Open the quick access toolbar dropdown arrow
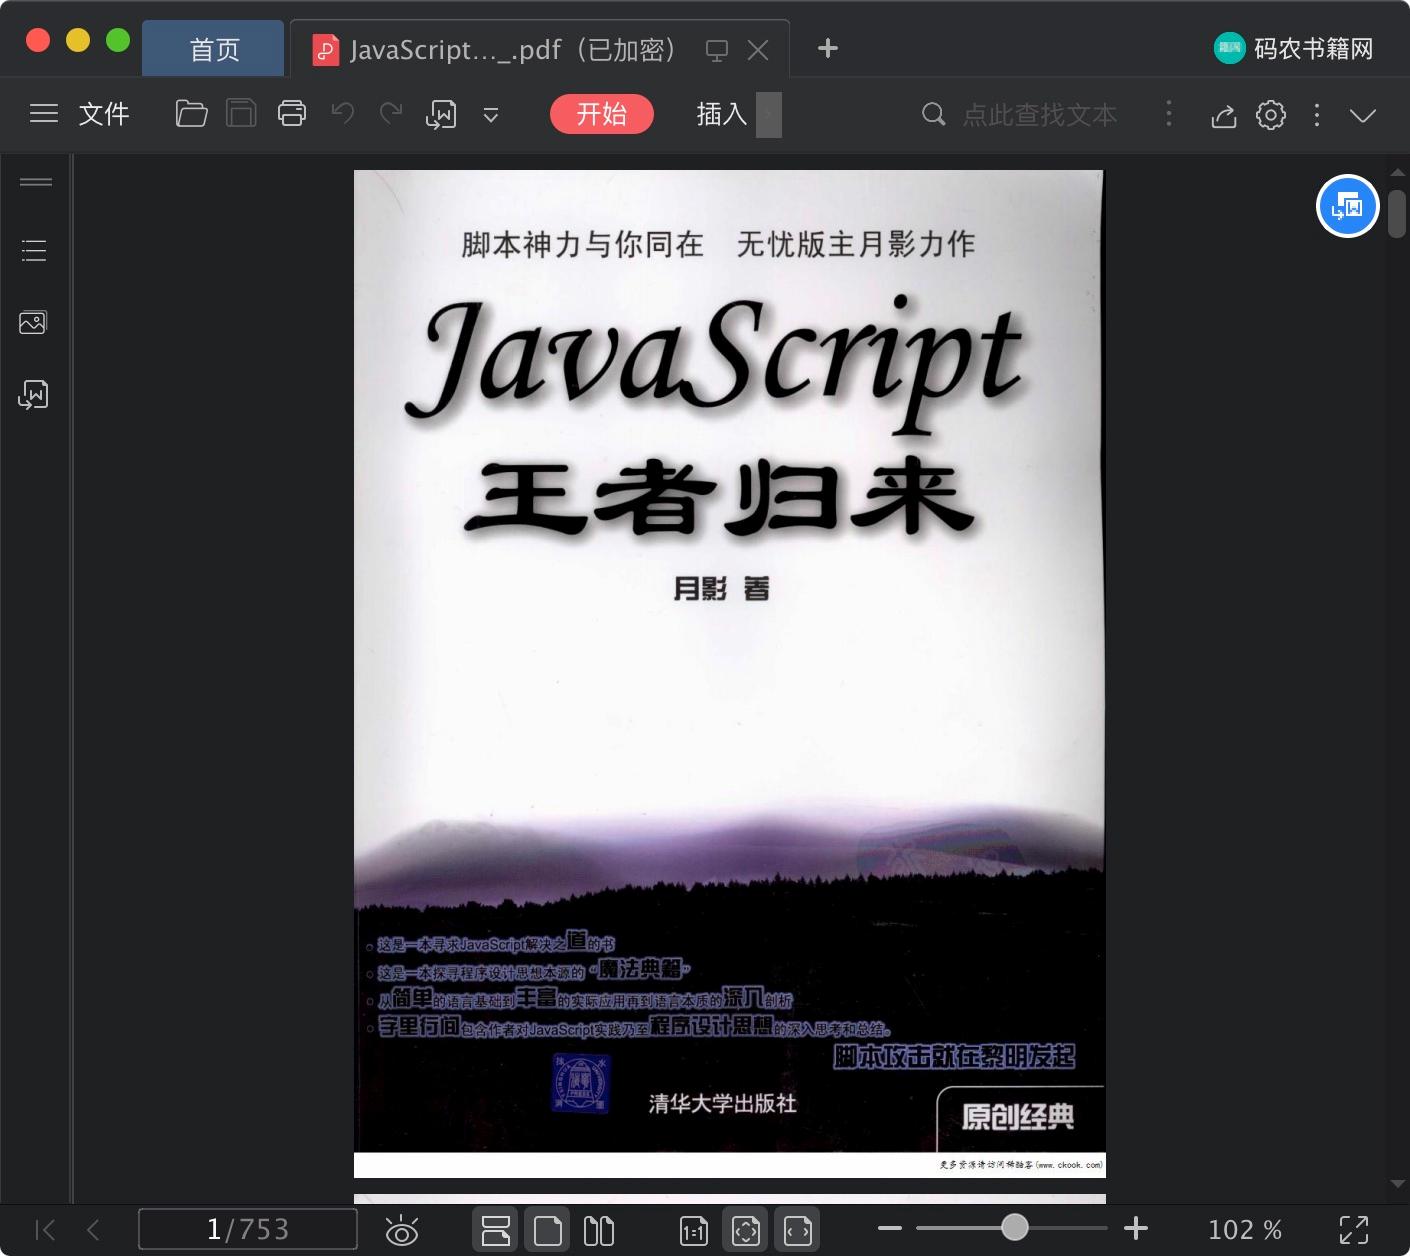 [x=491, y=115]
